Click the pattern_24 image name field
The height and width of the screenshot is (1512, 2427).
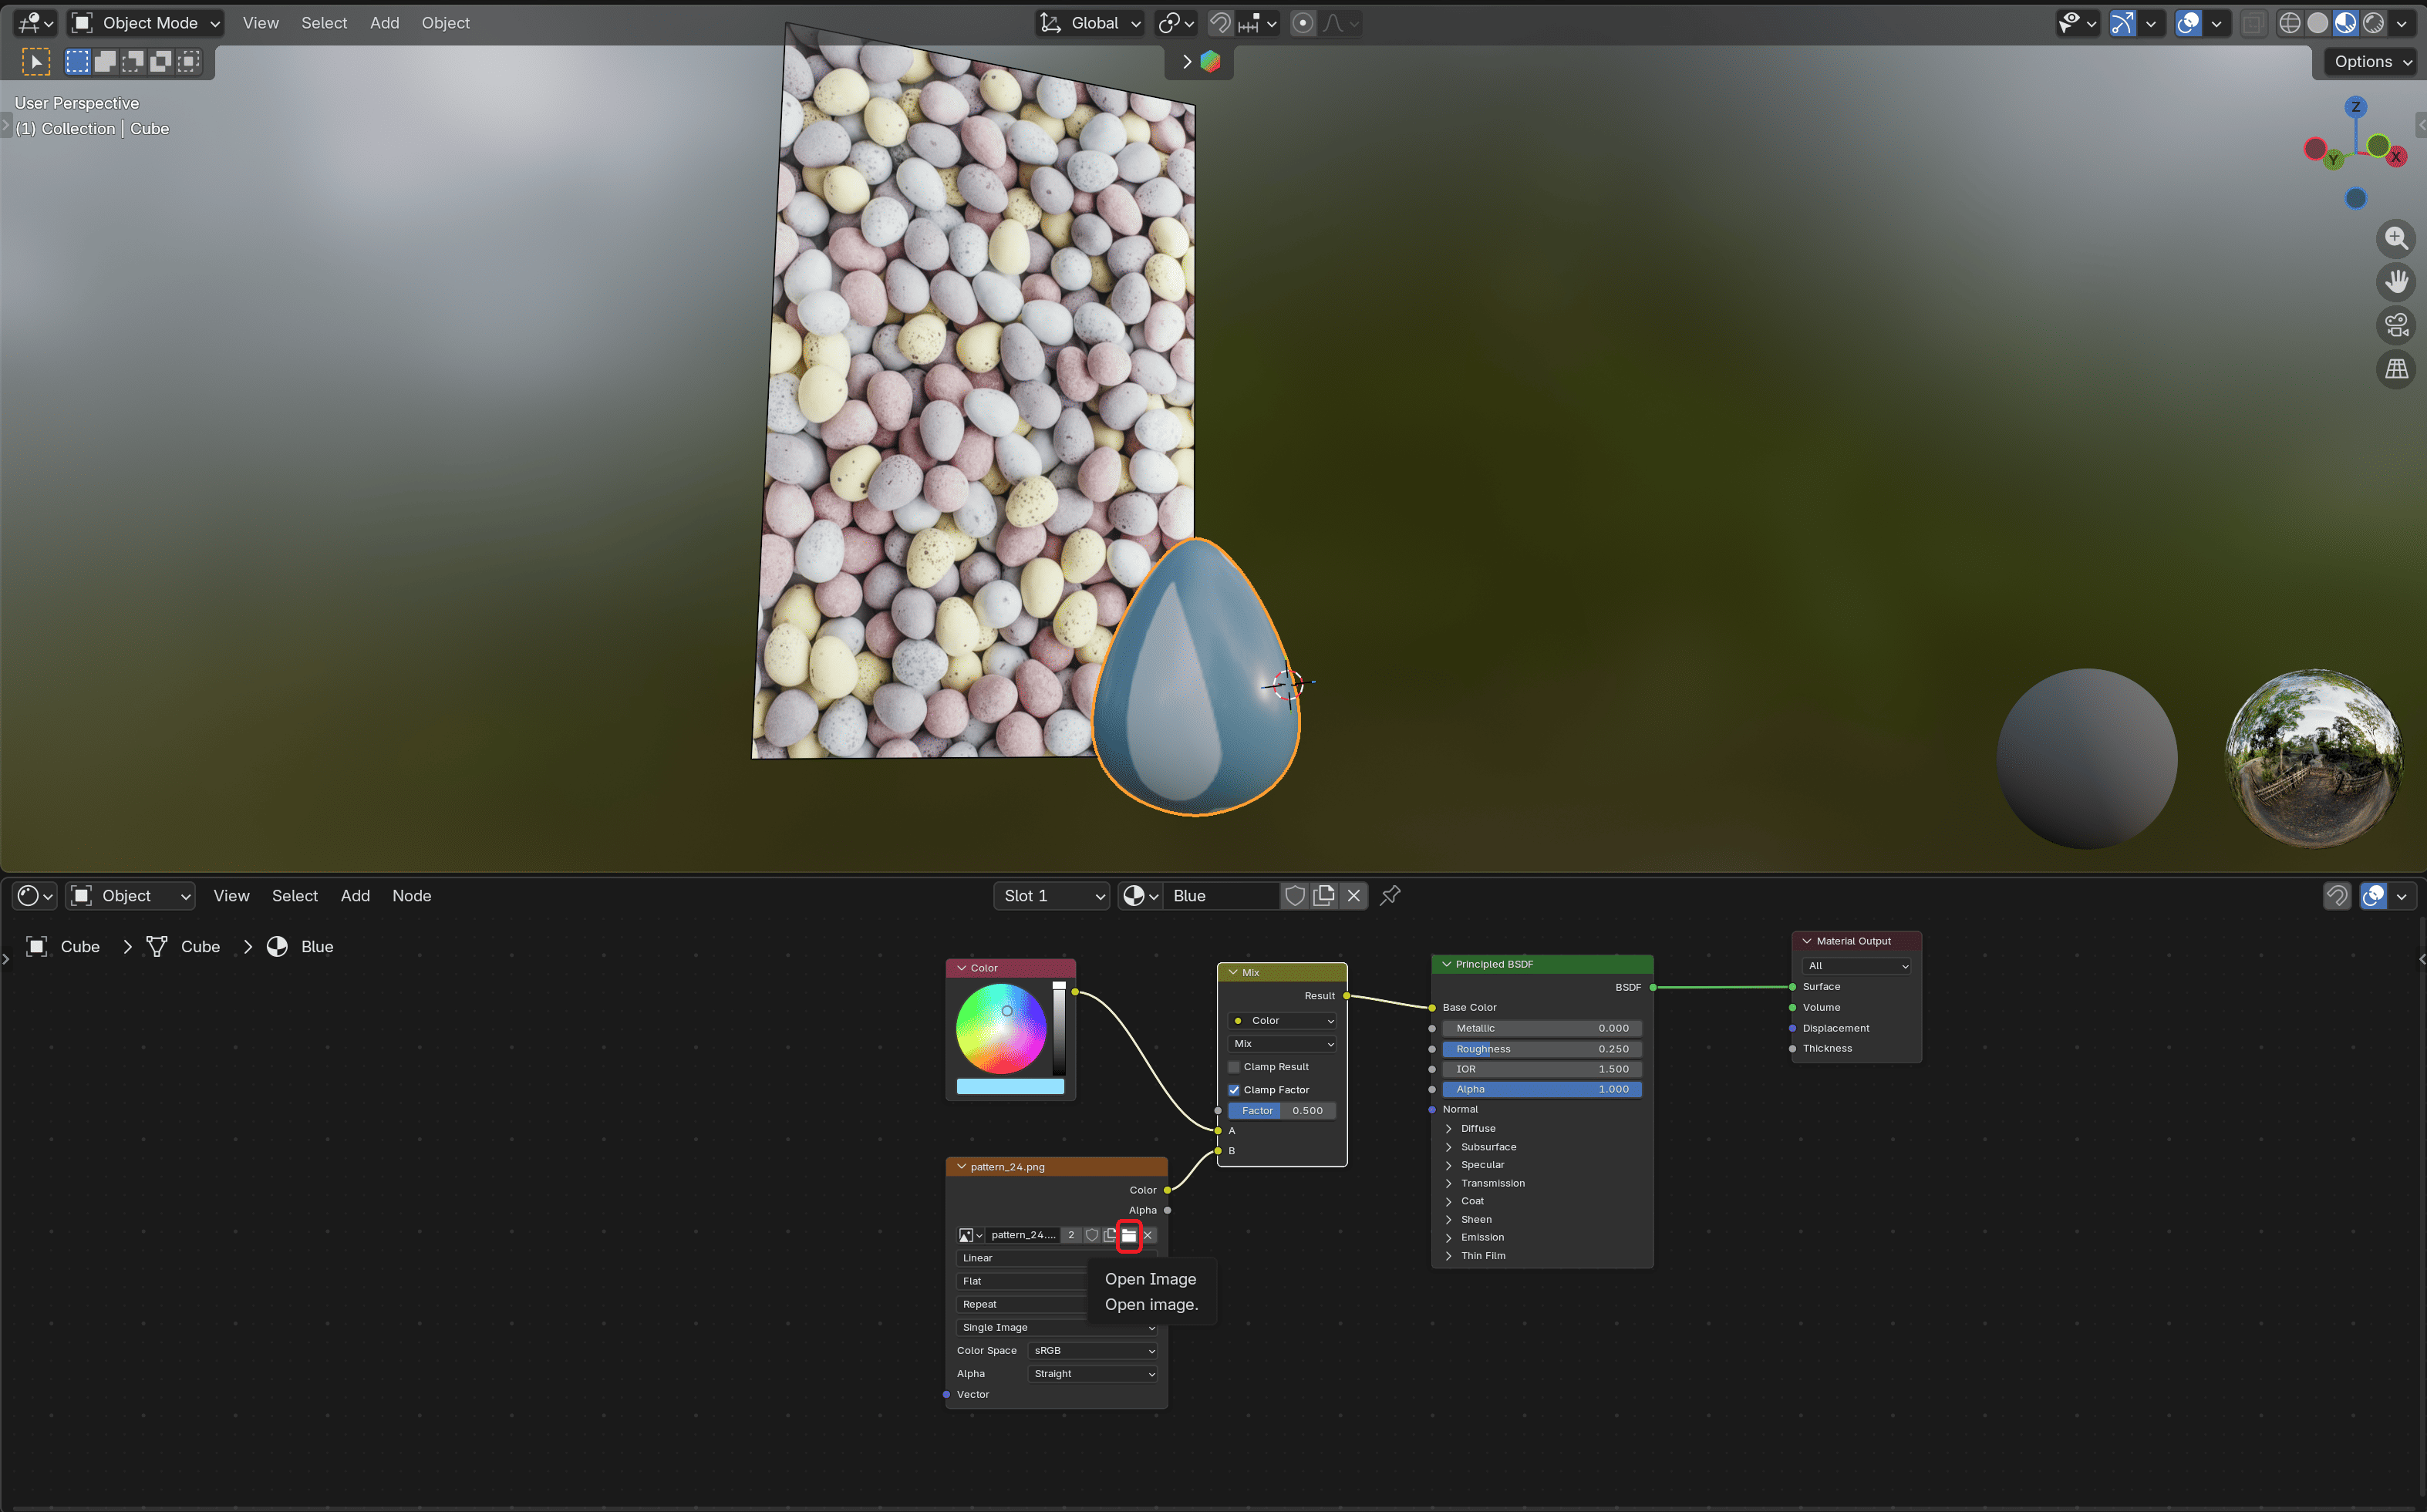[x=1022, y=1235]
